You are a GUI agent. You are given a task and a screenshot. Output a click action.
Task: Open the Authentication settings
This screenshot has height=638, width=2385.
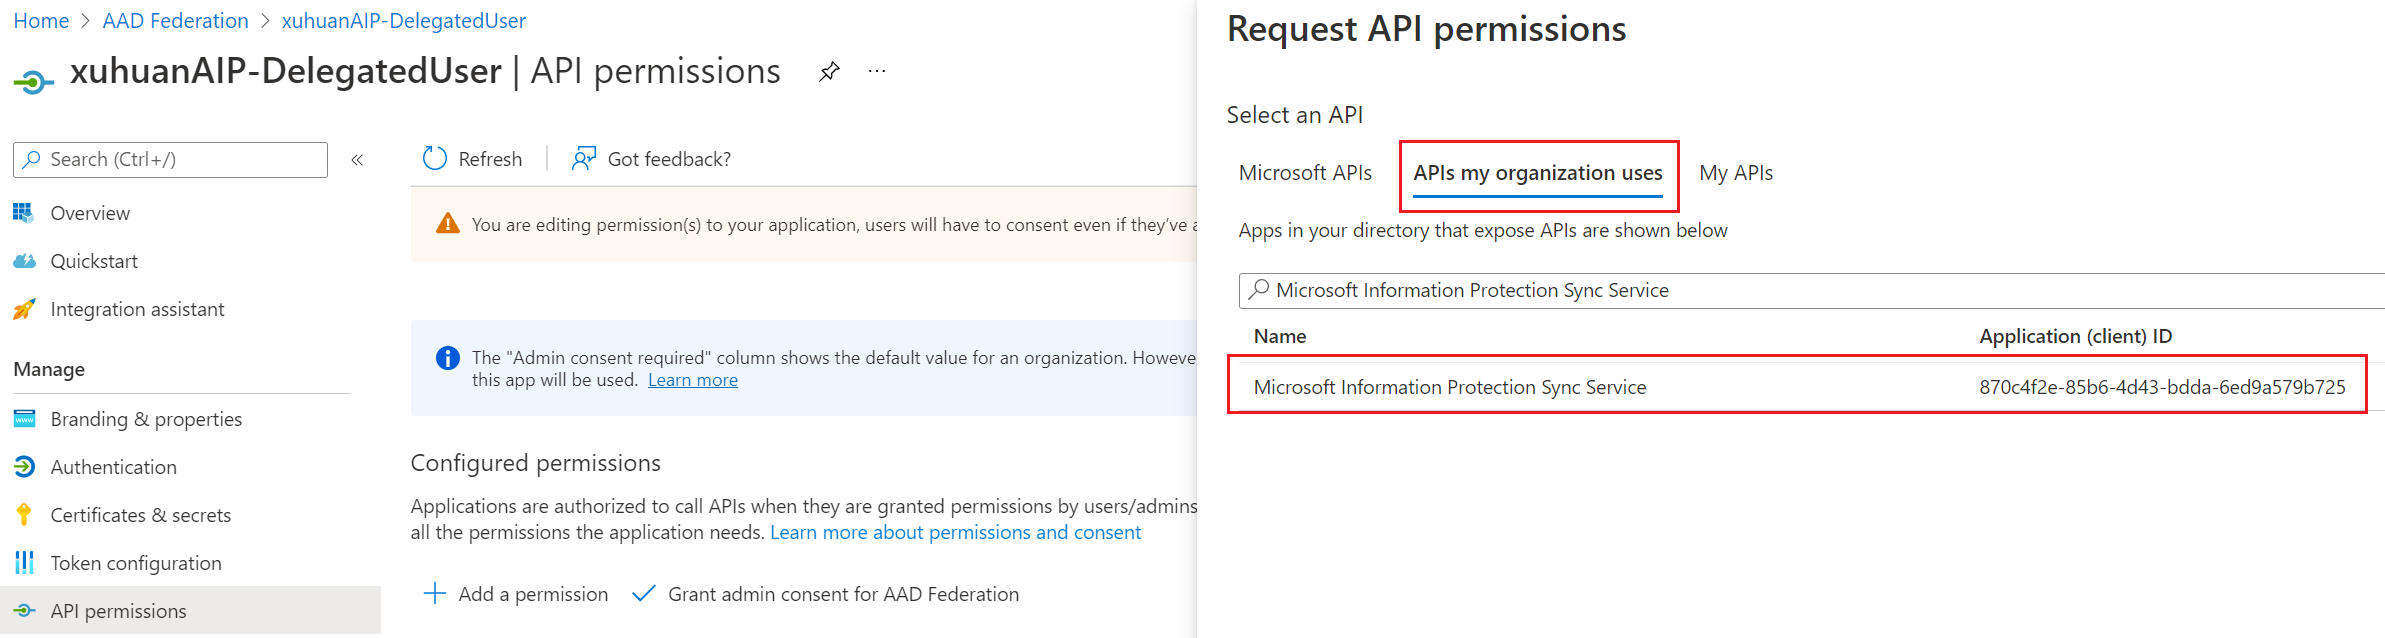click(113, 467)
